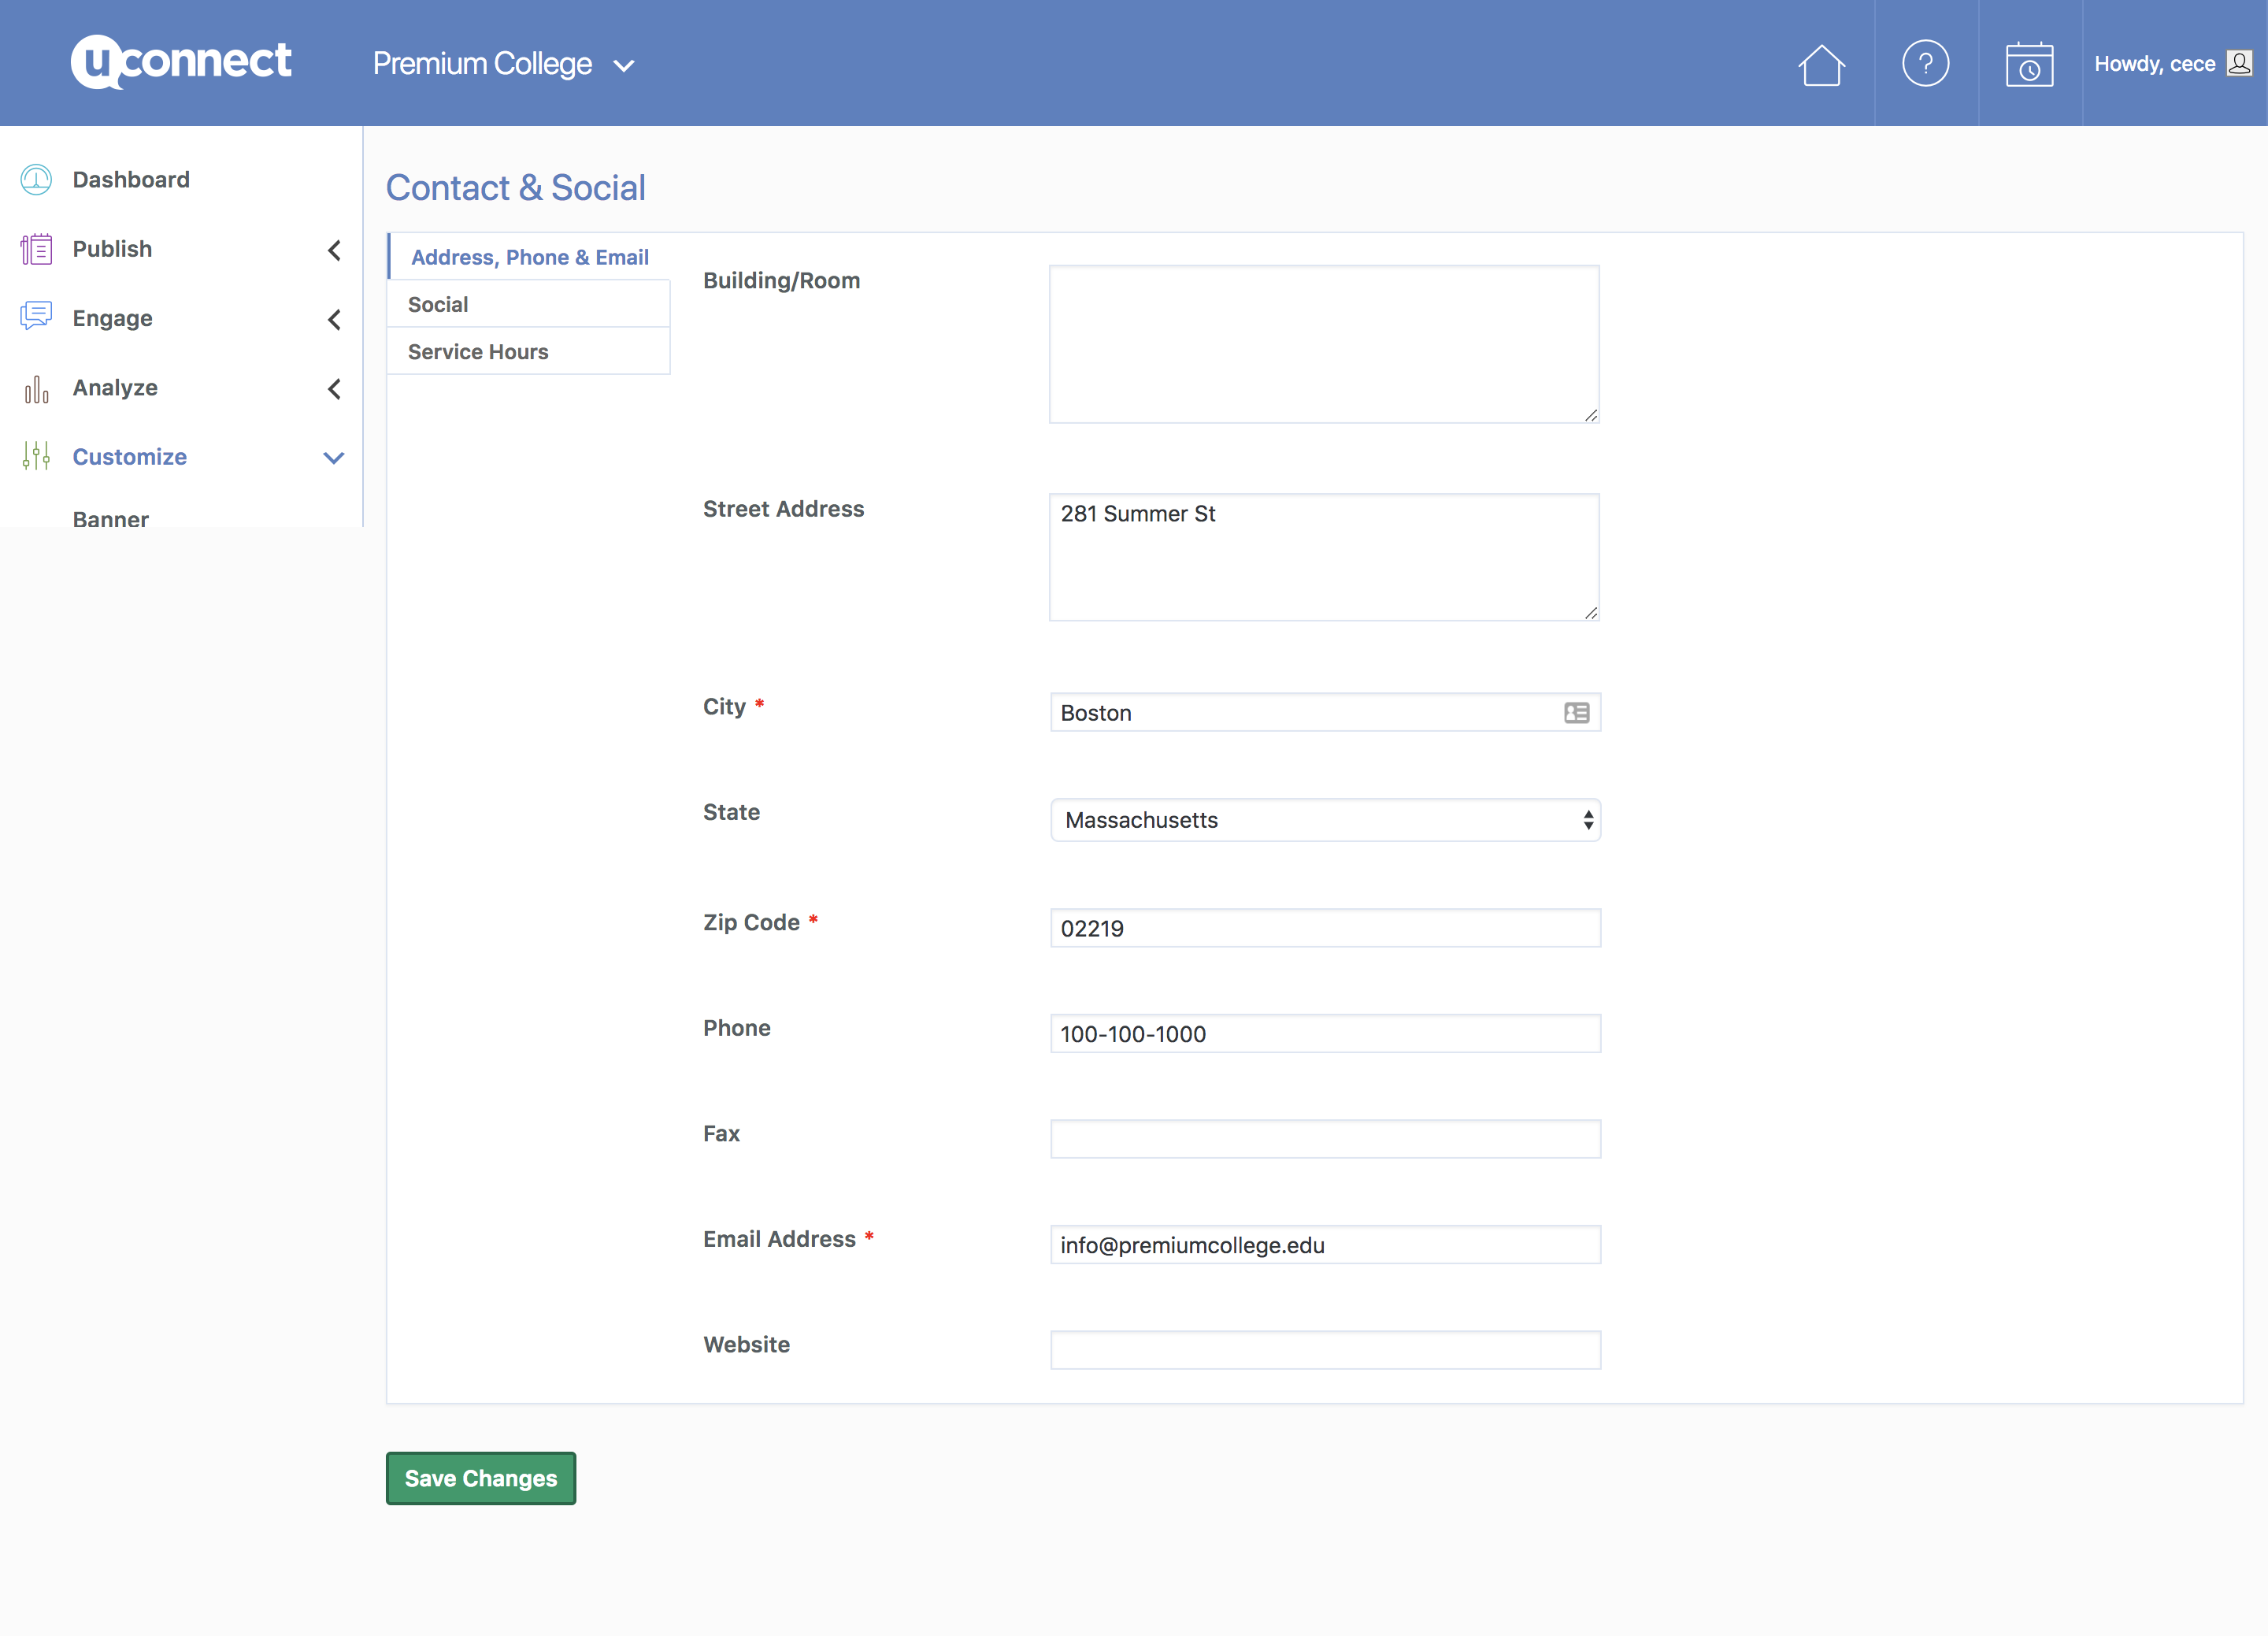Switch to the Social tab
The width and height of the screenshot is (2268, 1636).
pyautogui.click(x=438, y=305)
